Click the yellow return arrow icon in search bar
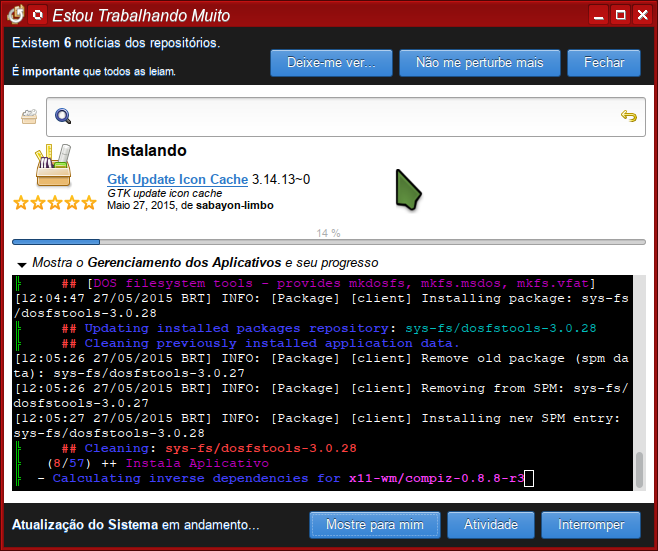The width and height of the screenshot is (658, 551). [x=629, y=116]
